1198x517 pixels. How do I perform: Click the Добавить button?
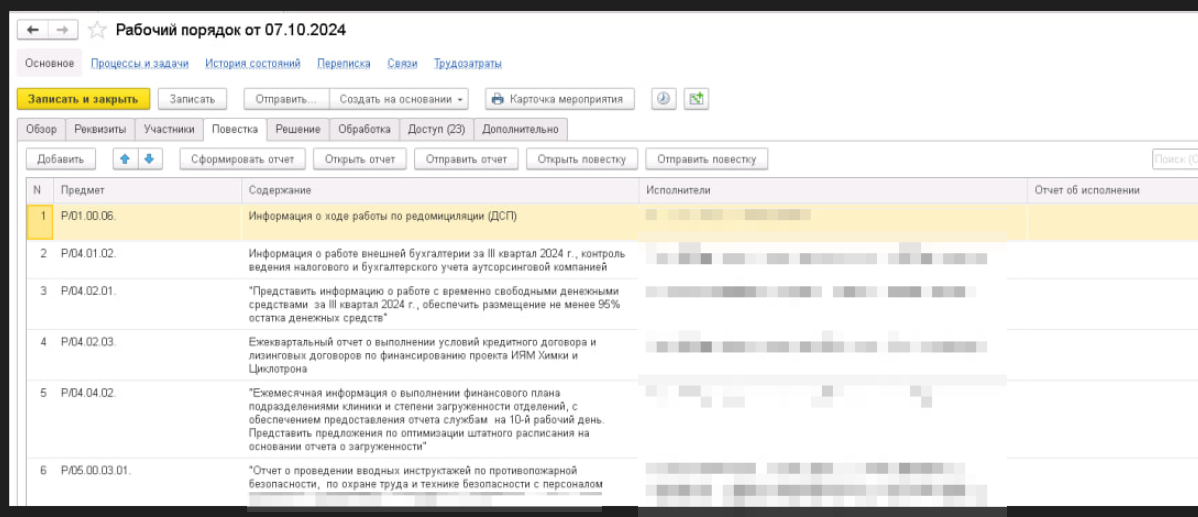61,160
